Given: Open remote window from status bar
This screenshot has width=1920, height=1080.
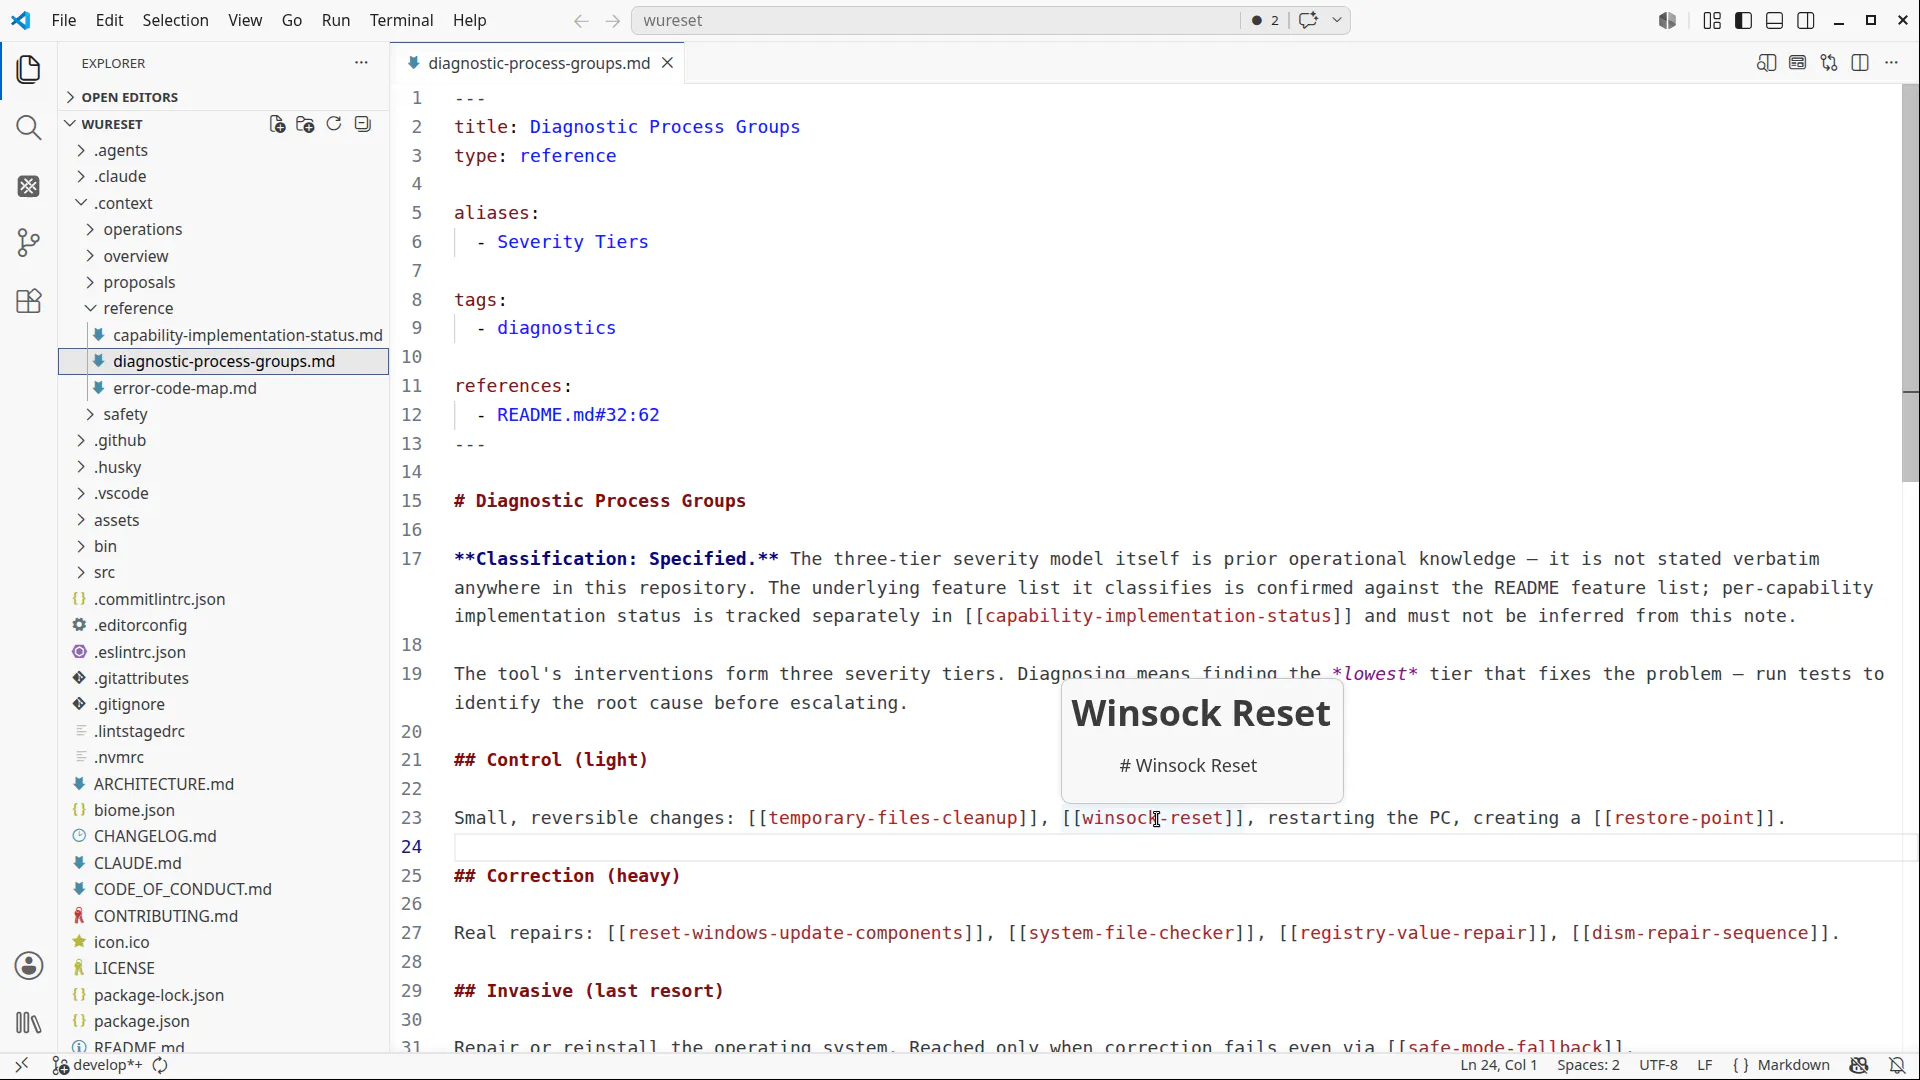Looking at the screenshot, I should click(x=21, y=1065).
